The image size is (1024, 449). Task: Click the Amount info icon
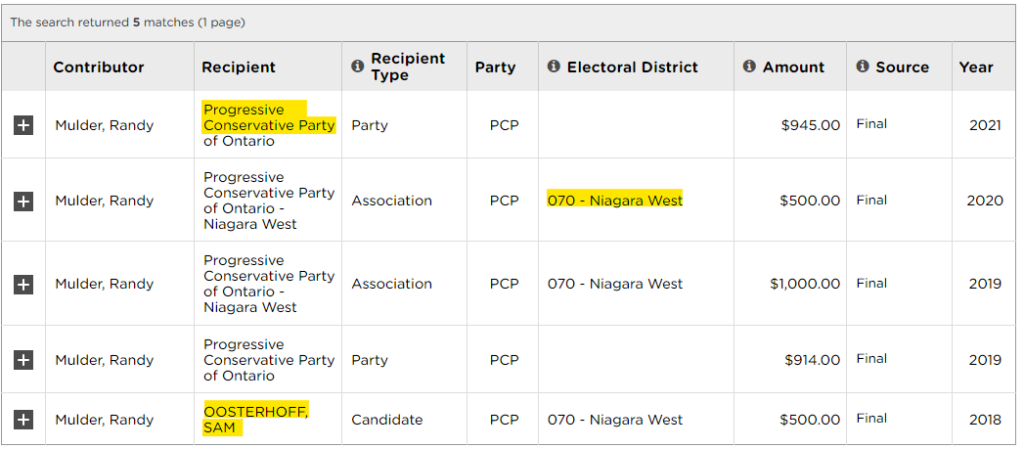click(x=749, y=67)
